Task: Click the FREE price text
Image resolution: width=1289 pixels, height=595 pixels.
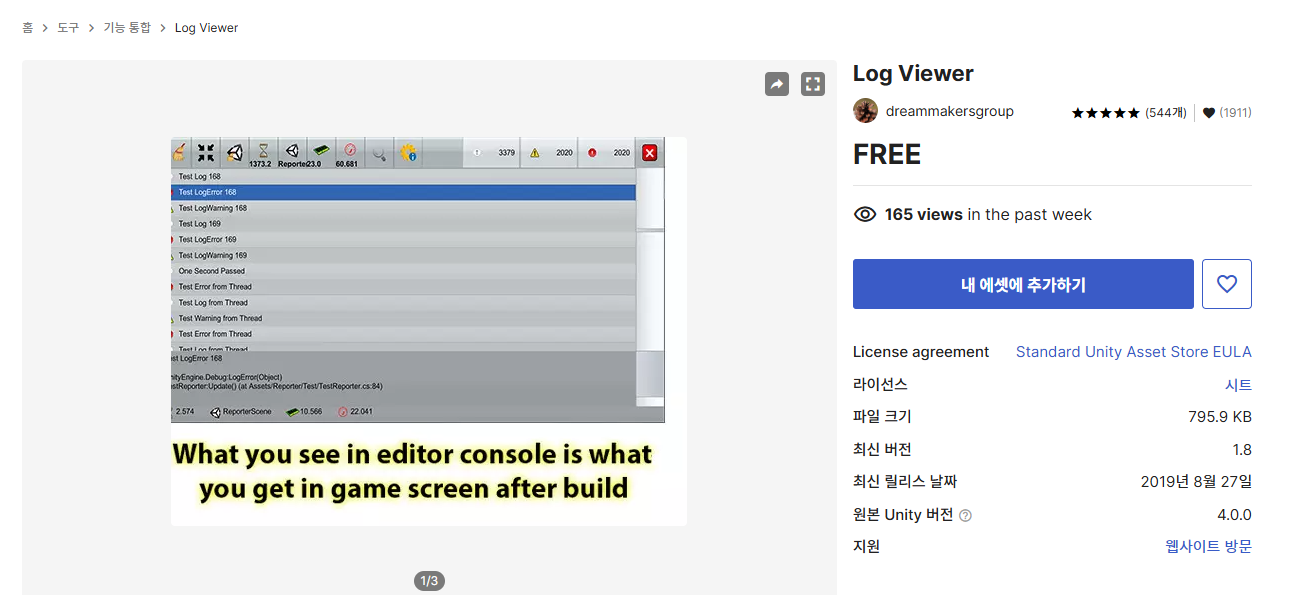Action: coord(887,155)
